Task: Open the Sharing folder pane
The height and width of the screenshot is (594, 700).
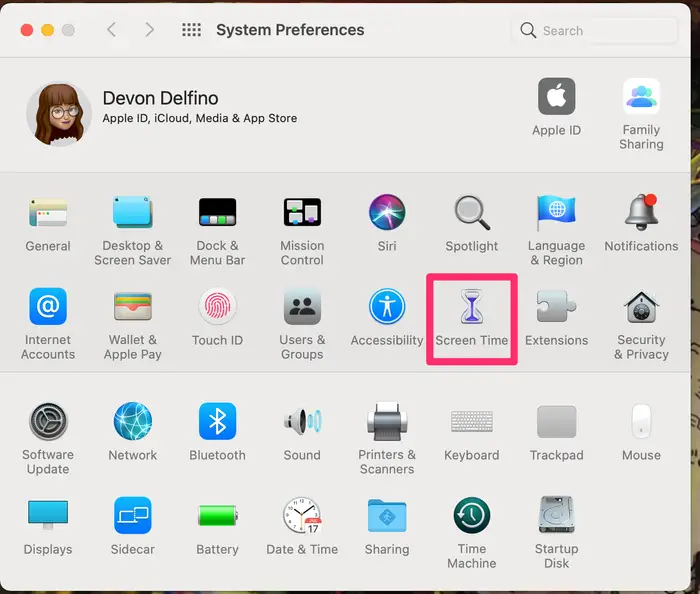Action: [x=387, y=515]
